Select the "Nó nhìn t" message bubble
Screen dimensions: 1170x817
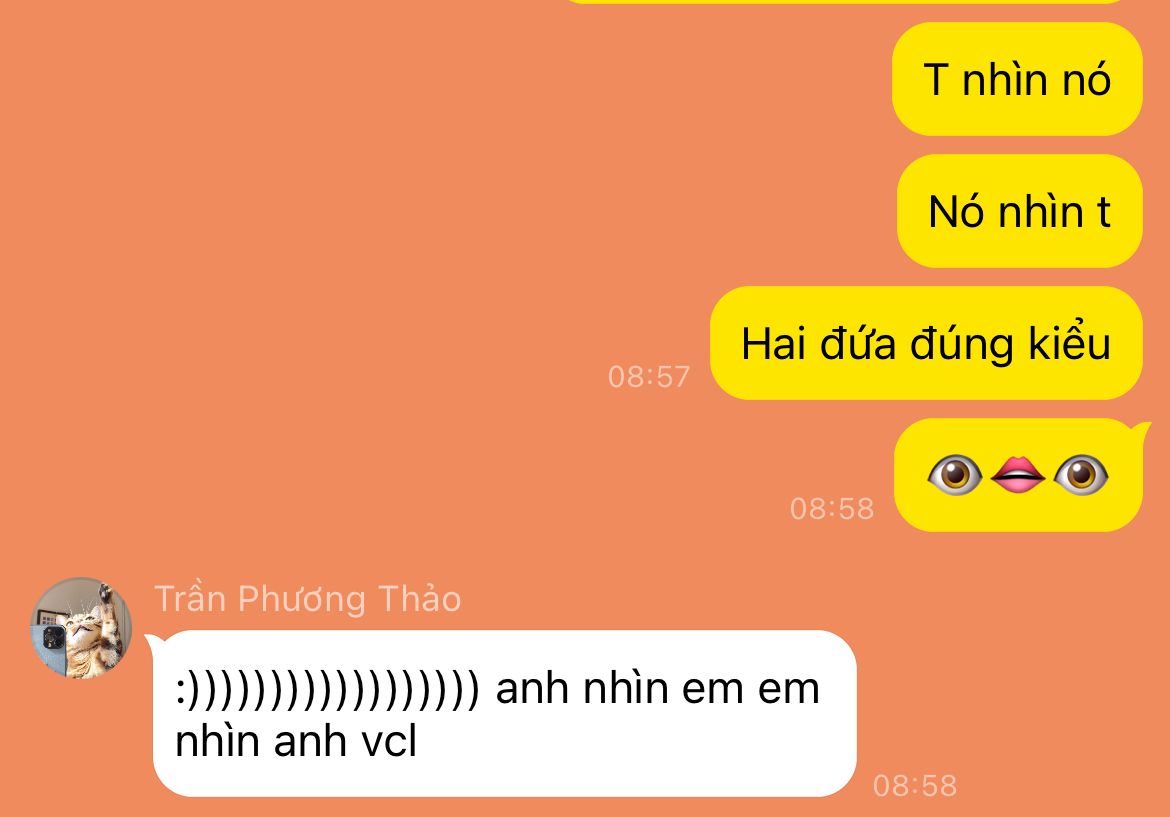coord(1019,211)
